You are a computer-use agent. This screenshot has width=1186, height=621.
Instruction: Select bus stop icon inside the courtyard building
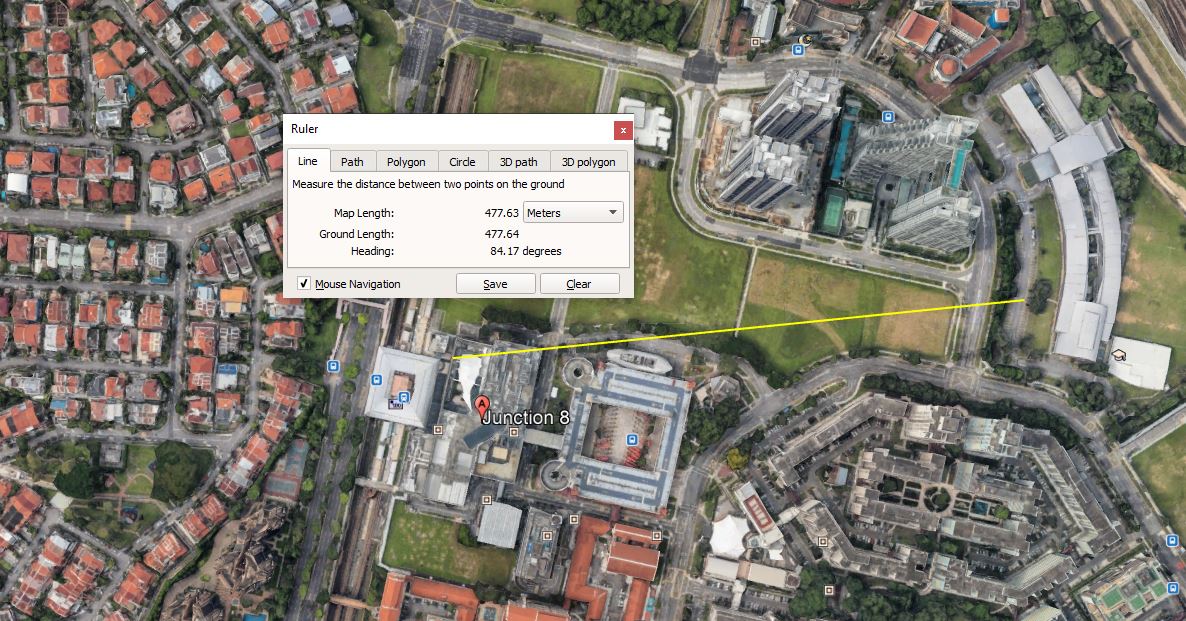pyautogui.click(x=632, y=439)
